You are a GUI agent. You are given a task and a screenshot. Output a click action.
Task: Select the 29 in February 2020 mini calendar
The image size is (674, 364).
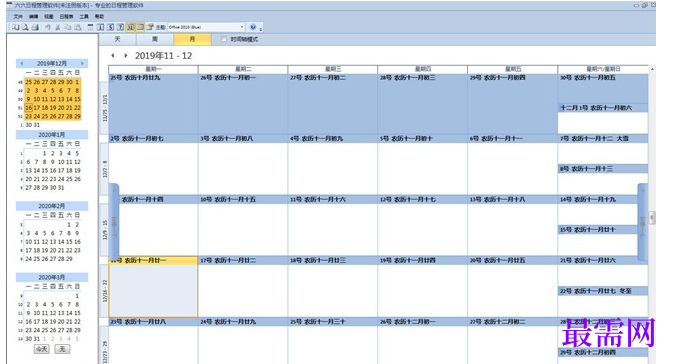point(69,259)
